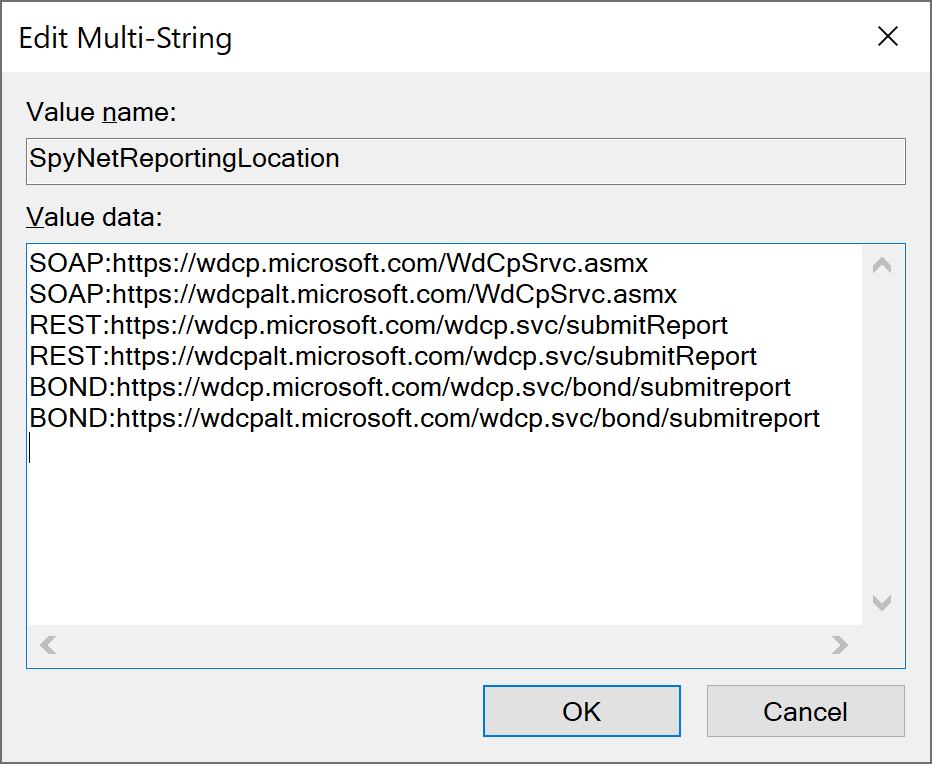This screenshot has height=764, width=932.
Task: Click the REST:https://wdcpalt.microsoft.com/wdcp.svc/submitReport line
Action: point(393,356)
